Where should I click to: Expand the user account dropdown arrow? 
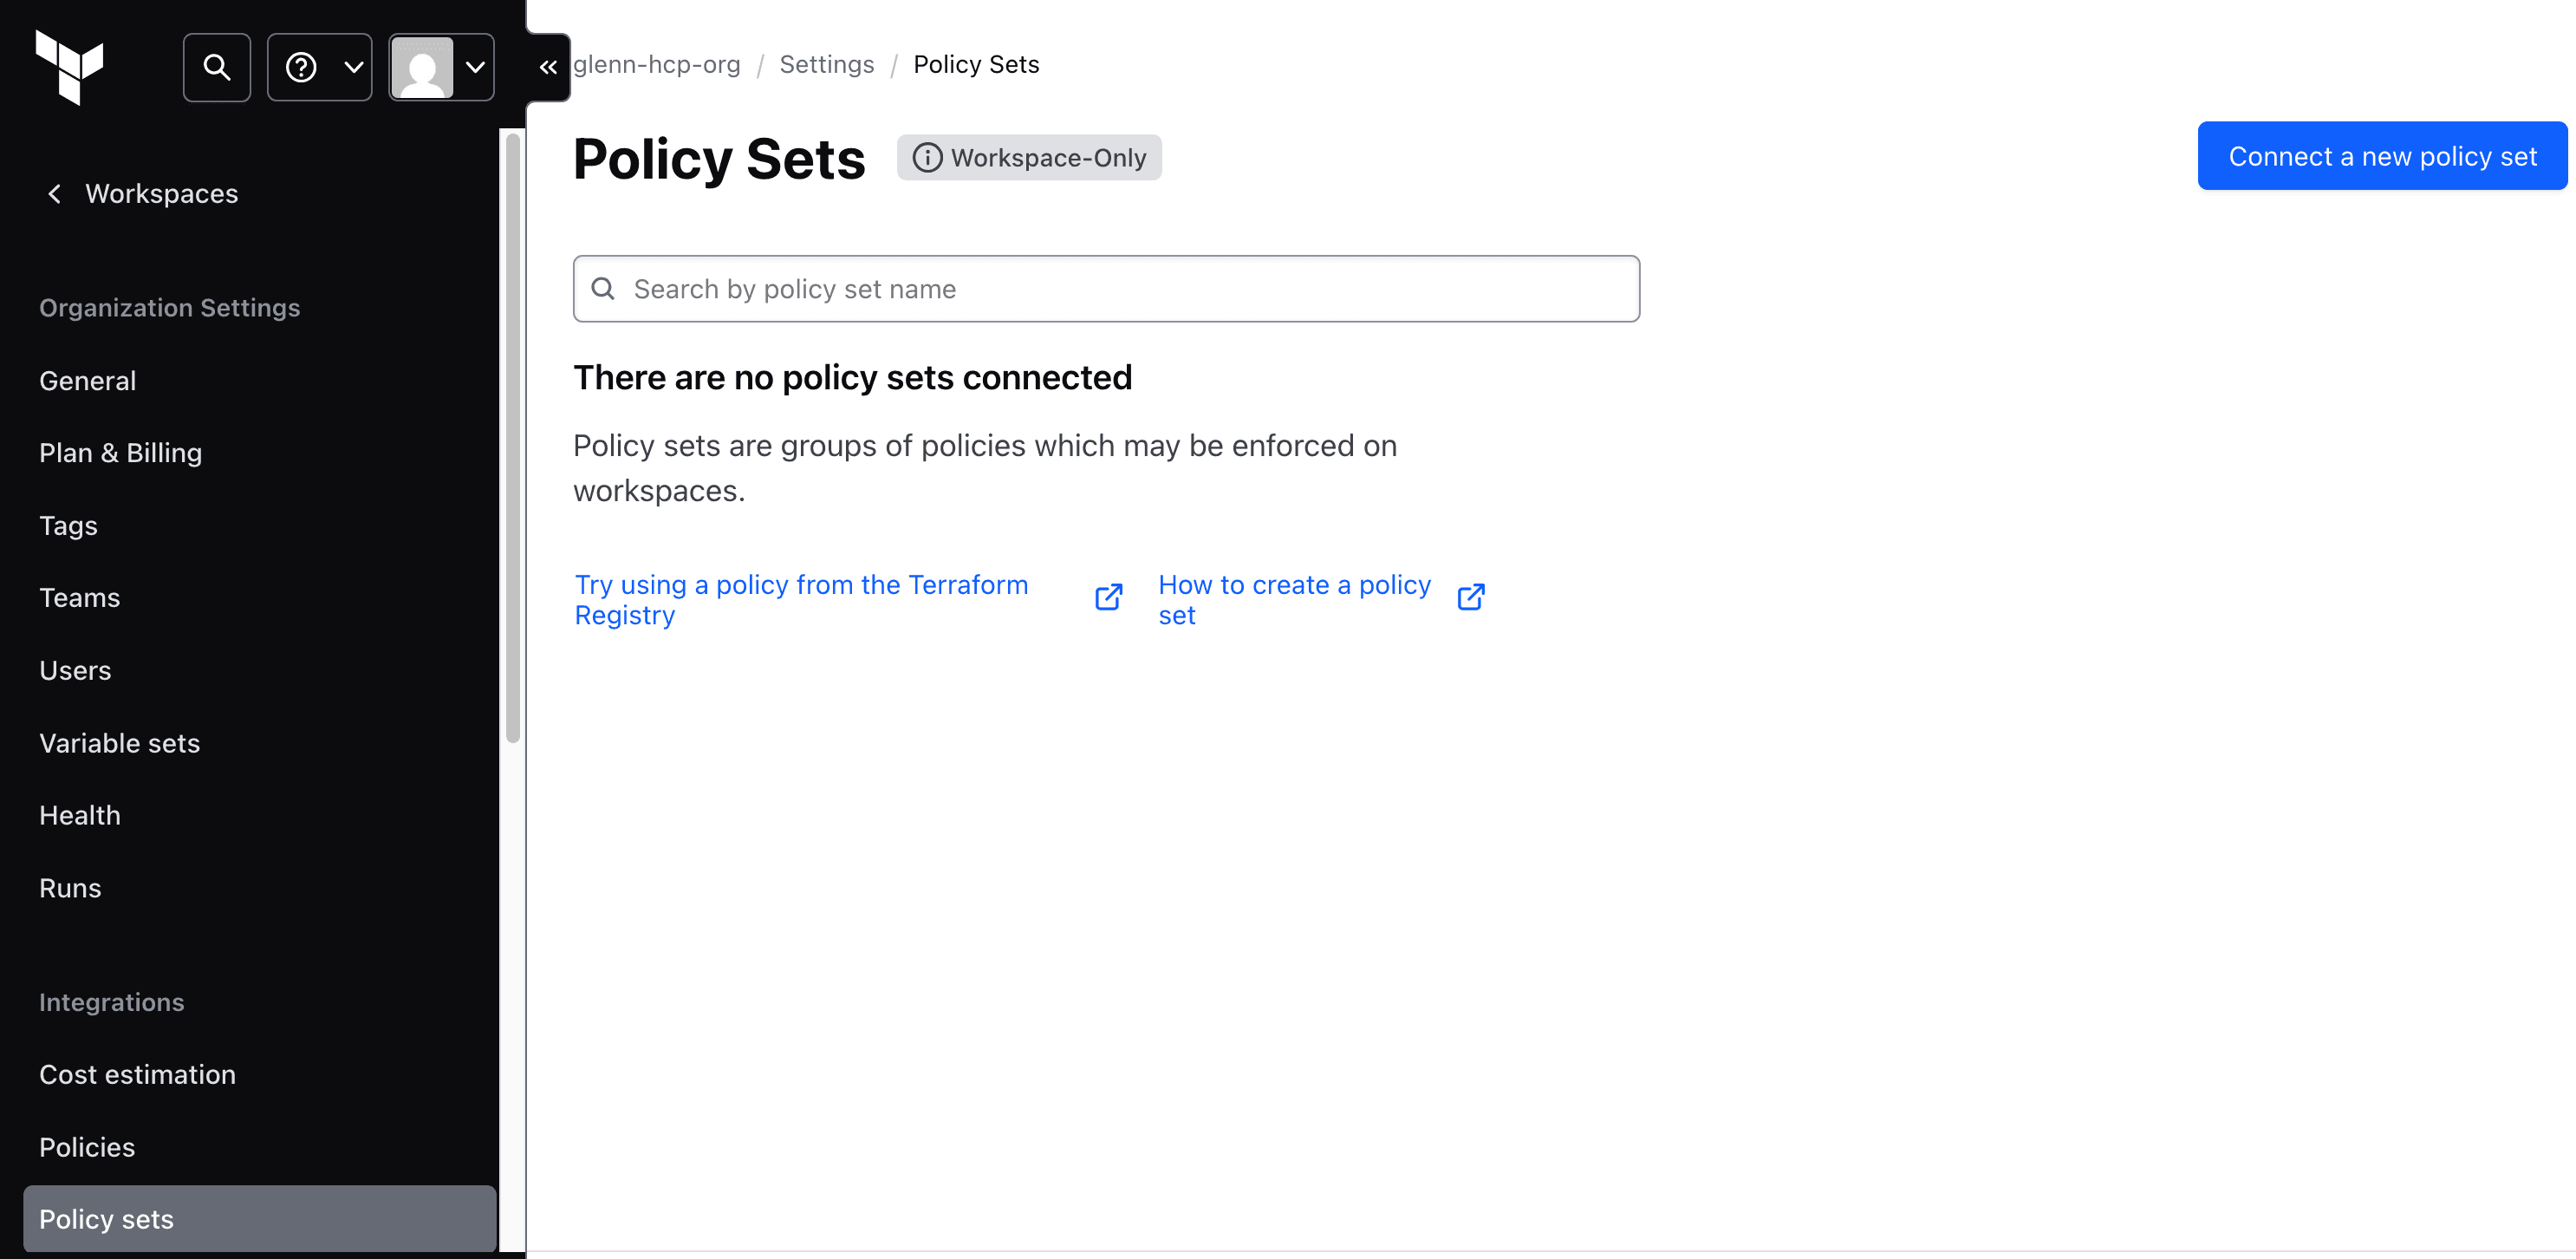click(x=476, y=67)
